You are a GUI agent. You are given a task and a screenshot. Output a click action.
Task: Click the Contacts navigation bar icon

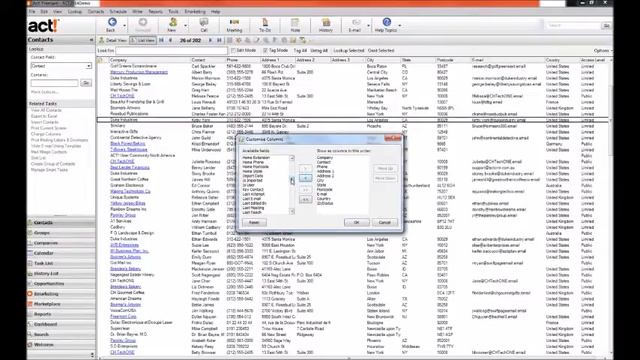point(30,223)
